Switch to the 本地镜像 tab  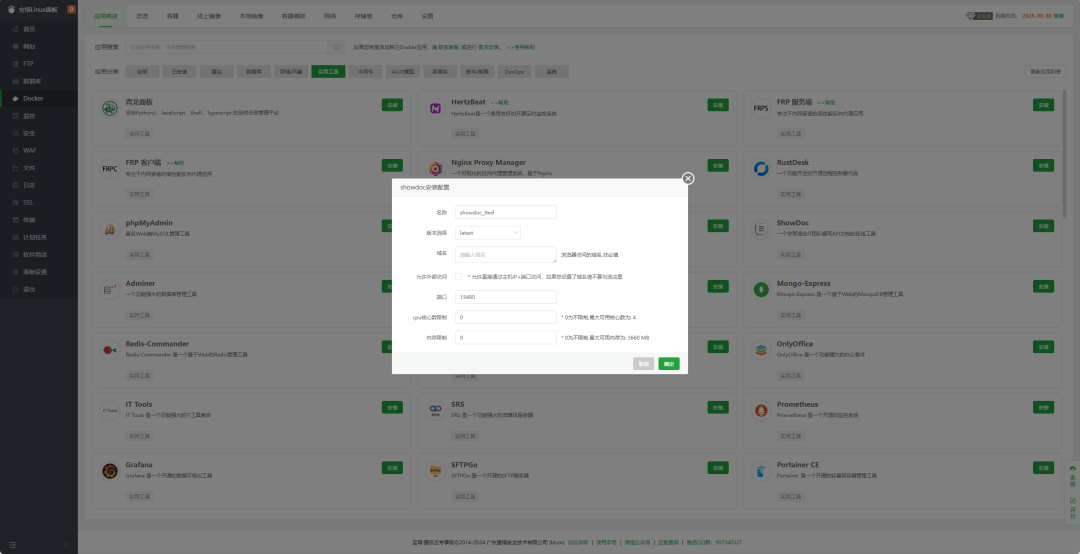[251, 16]
